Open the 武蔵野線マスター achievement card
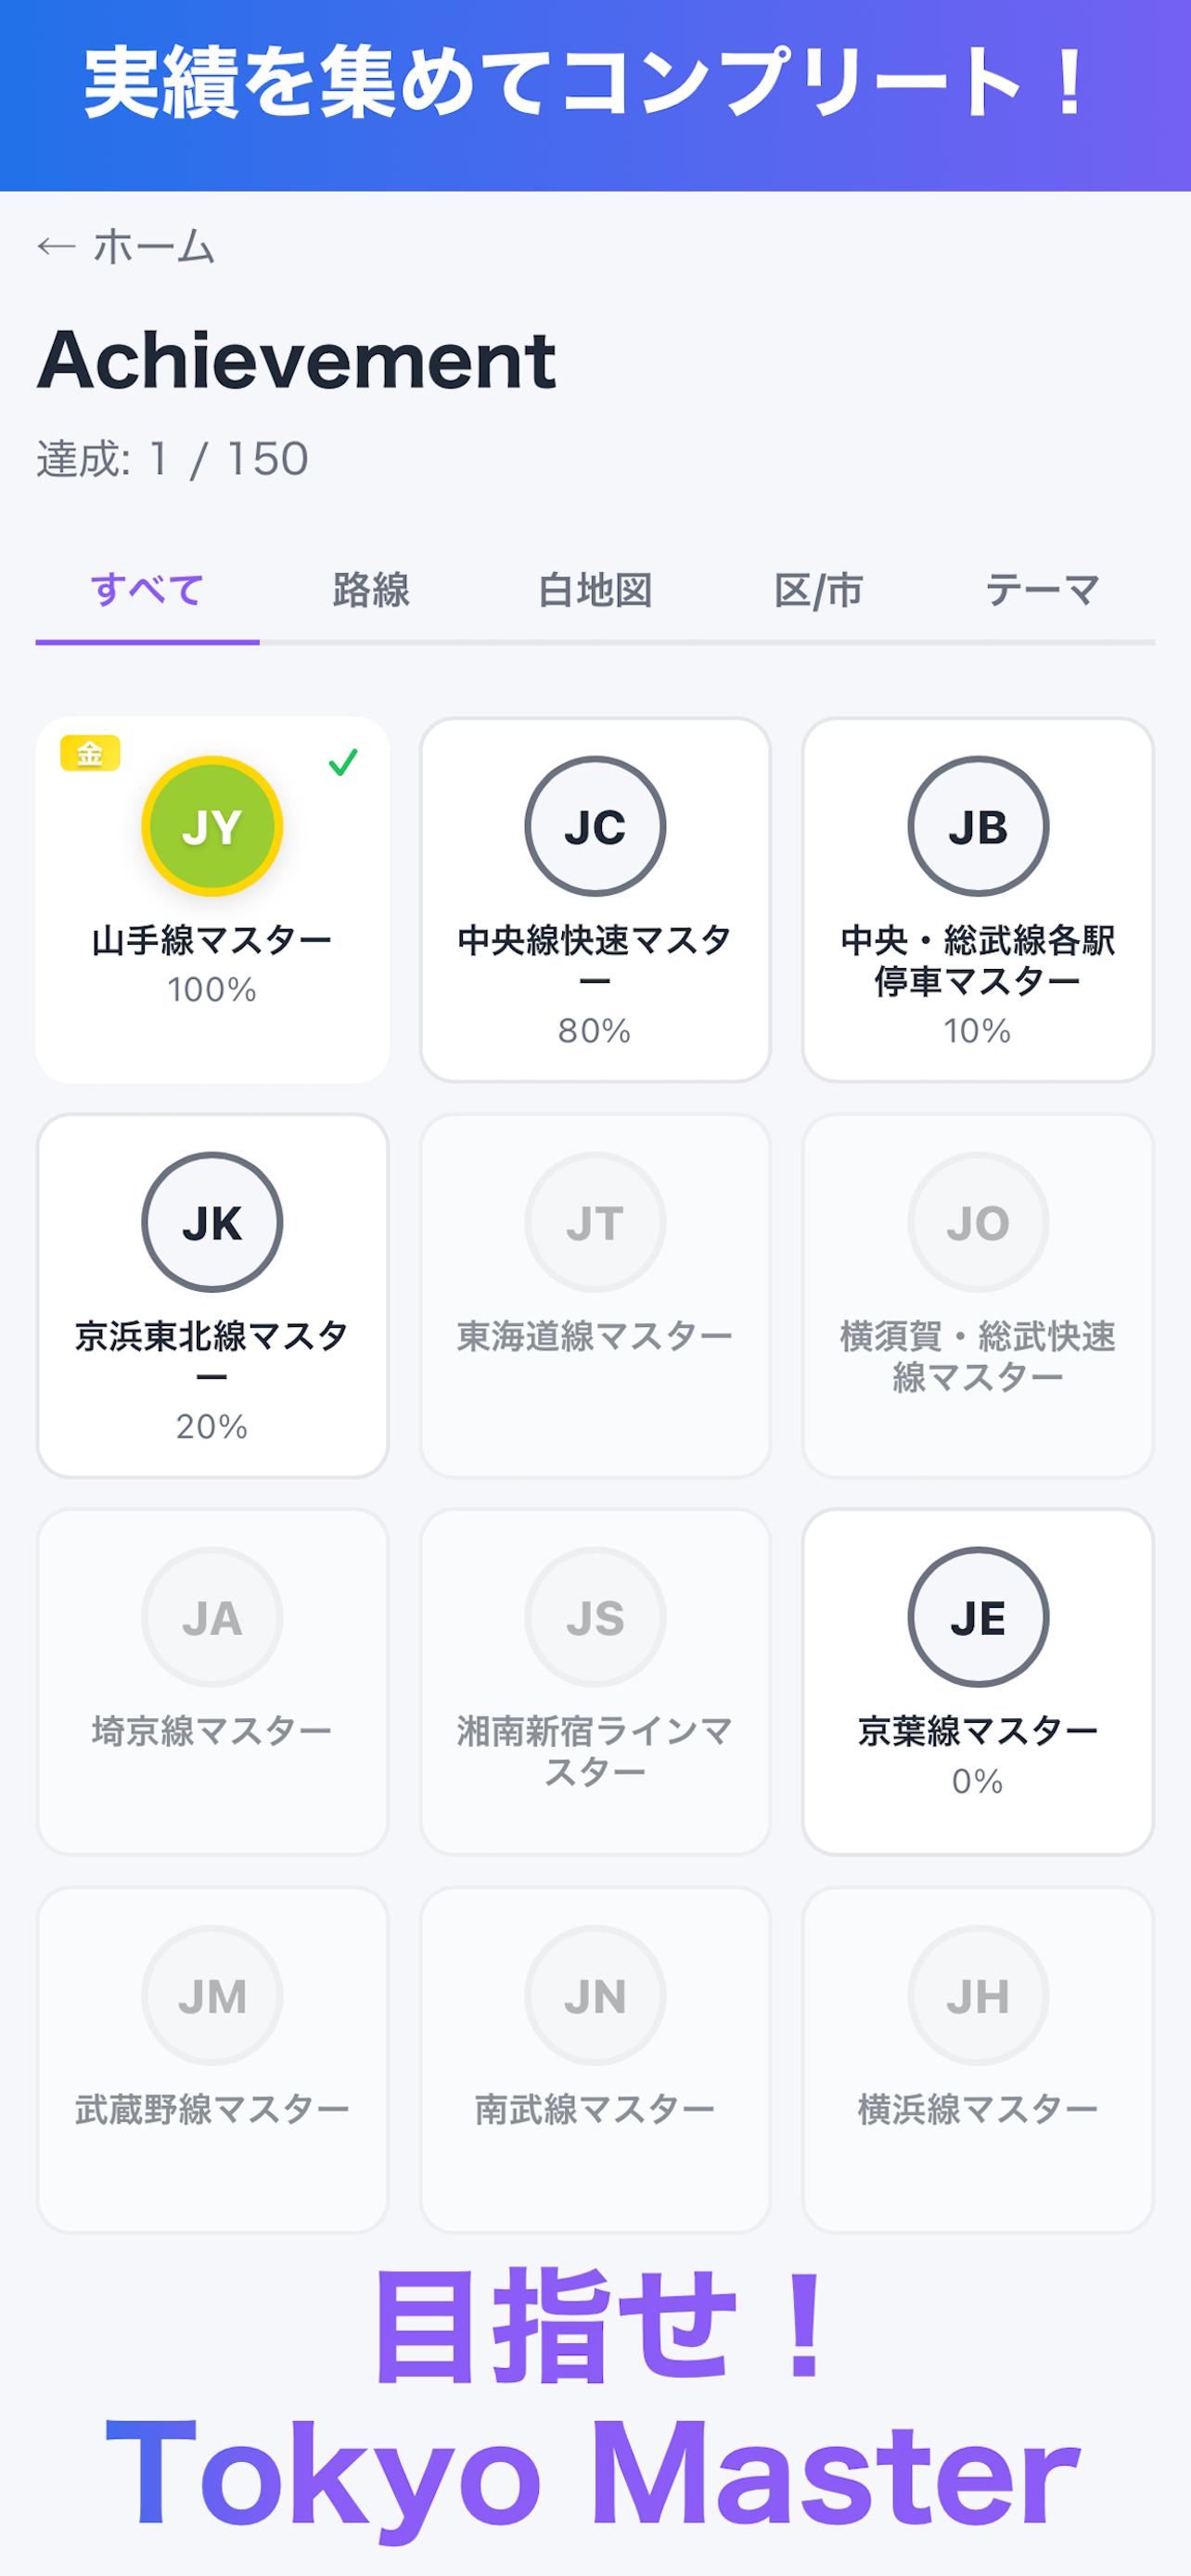The image size is (1191, 2576). click(x=212, y=2060)
